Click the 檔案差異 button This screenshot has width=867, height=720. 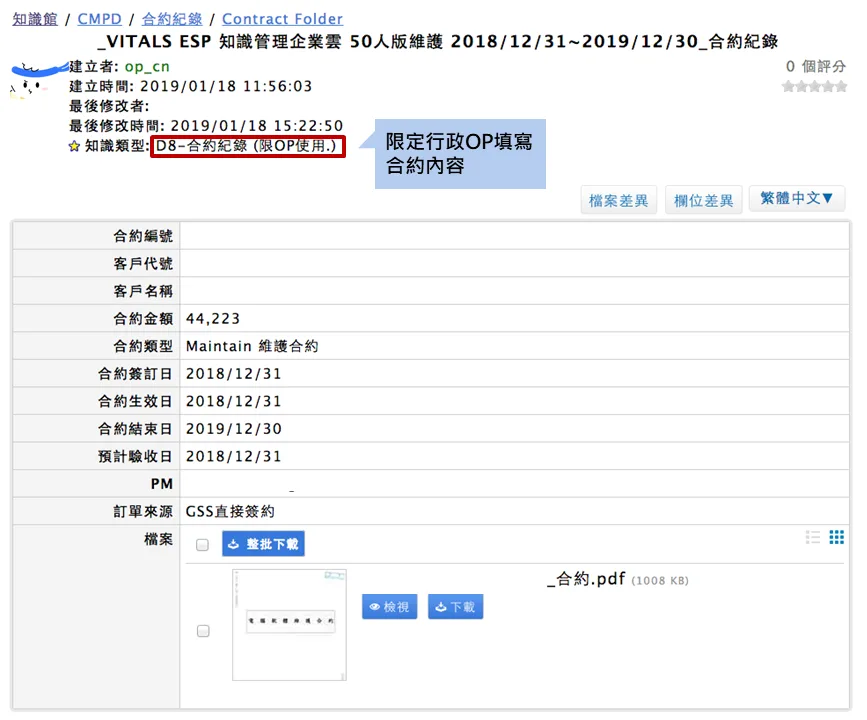coord(619,200)
